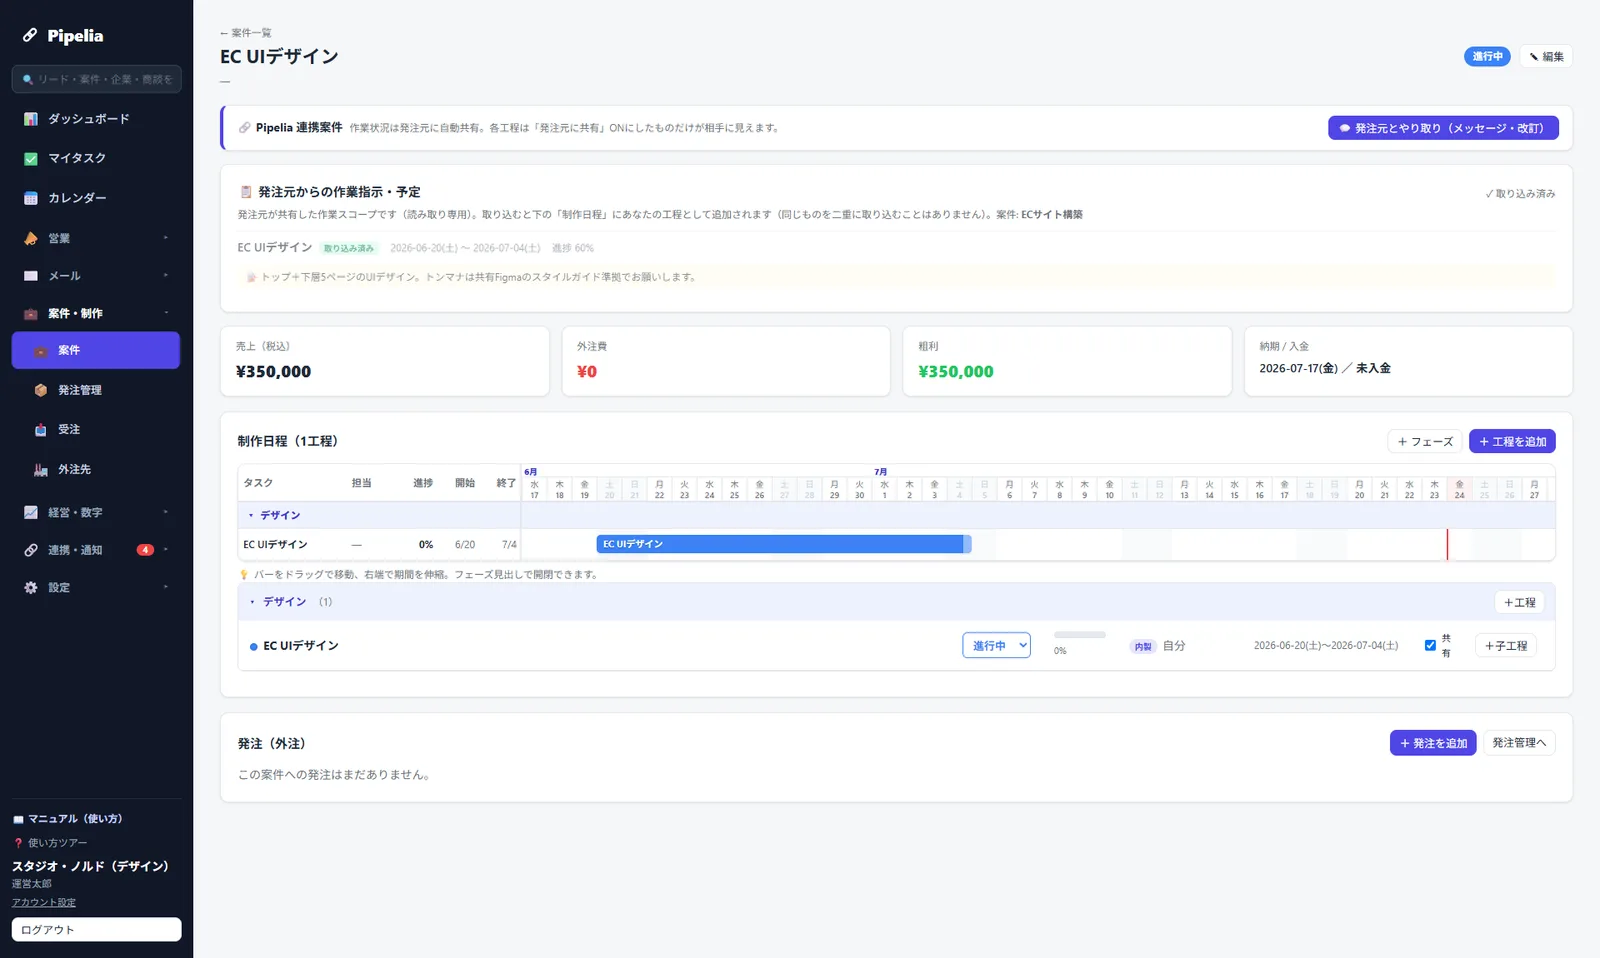
Task: Toggle the 共有 checkbox for EC UIデザイン
Action: pyautogui.click(x=1430, y=645)
